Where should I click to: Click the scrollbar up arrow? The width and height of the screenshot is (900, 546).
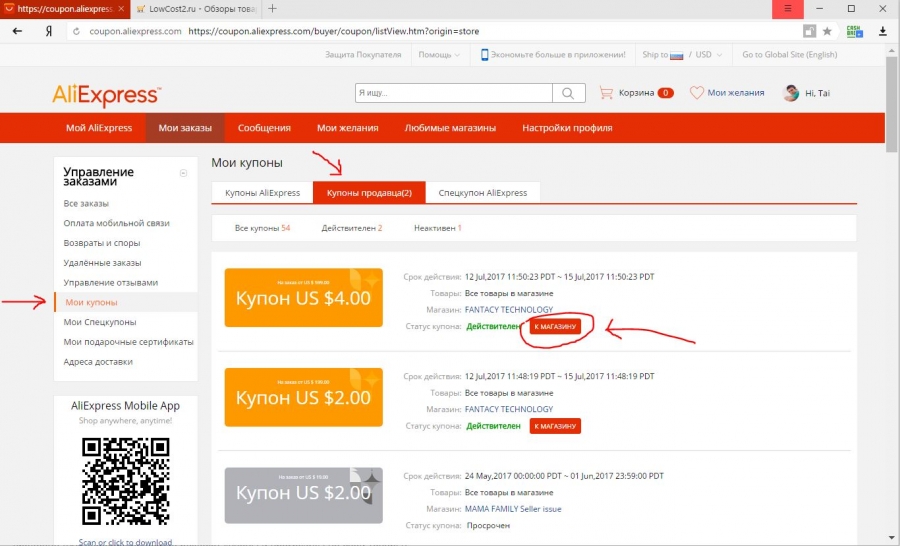pyautogui.click(x=891, y=51)
